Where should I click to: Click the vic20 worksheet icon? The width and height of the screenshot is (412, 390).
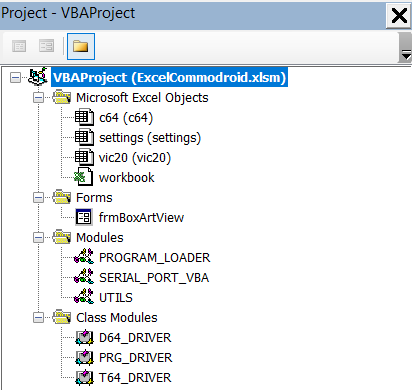(x=84, y=157)
